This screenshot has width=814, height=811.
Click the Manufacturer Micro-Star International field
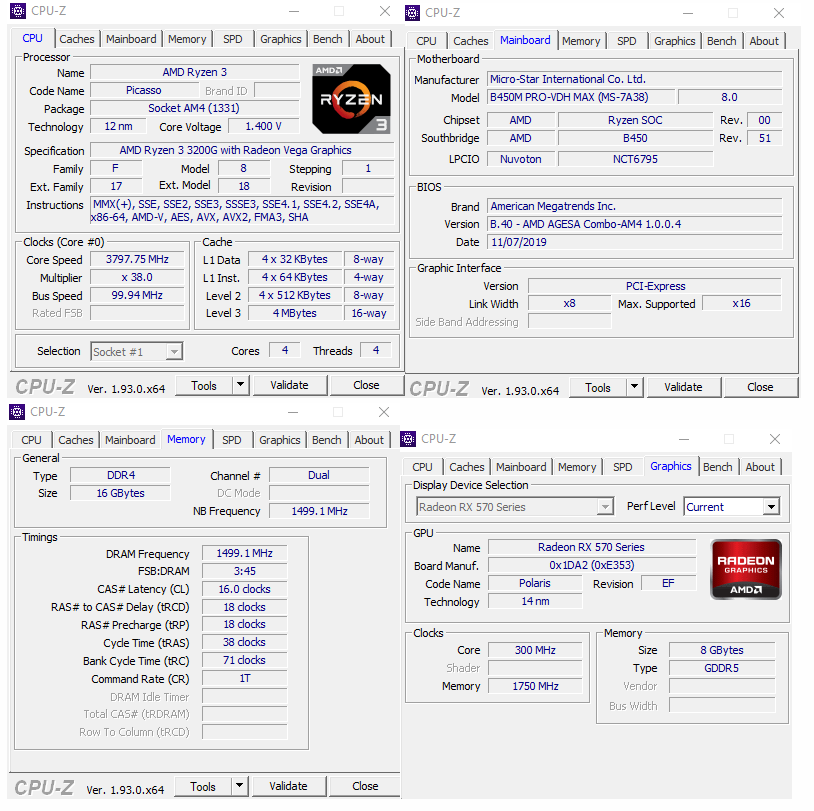(x=634, y=79)
